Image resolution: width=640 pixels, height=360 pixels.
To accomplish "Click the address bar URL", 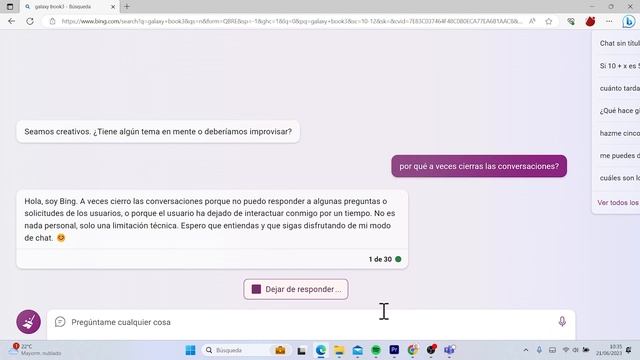I will (x=292, y=21).
